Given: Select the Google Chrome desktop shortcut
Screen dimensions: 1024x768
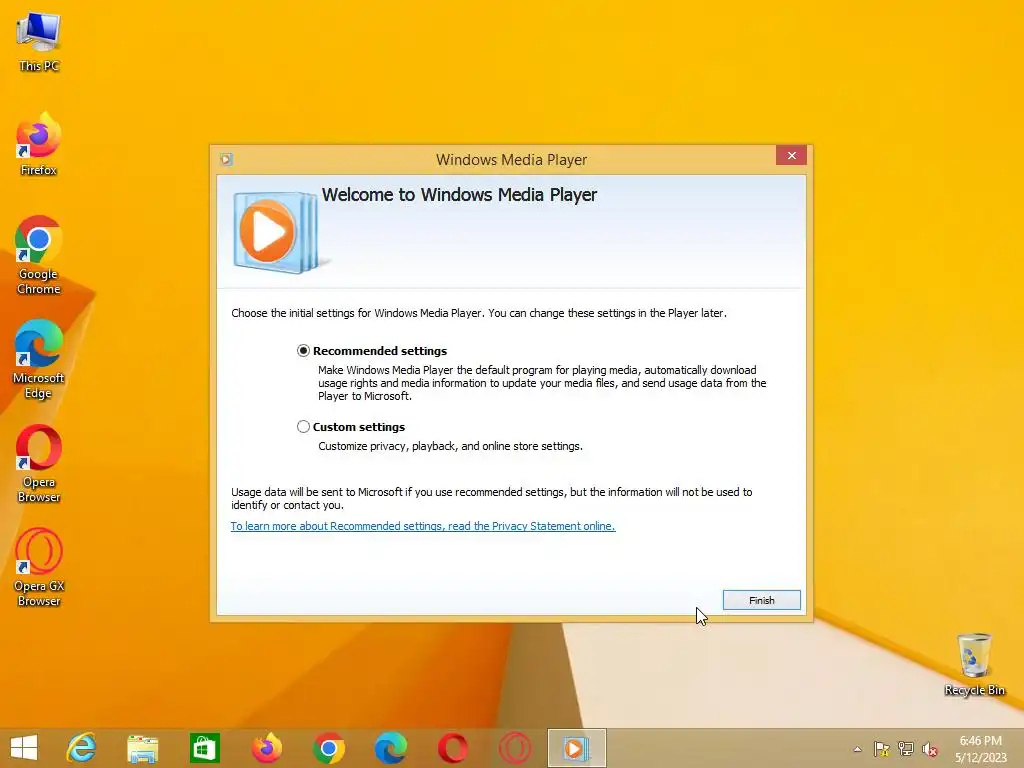Looking at the screenshot, I should tap(39, 255).
